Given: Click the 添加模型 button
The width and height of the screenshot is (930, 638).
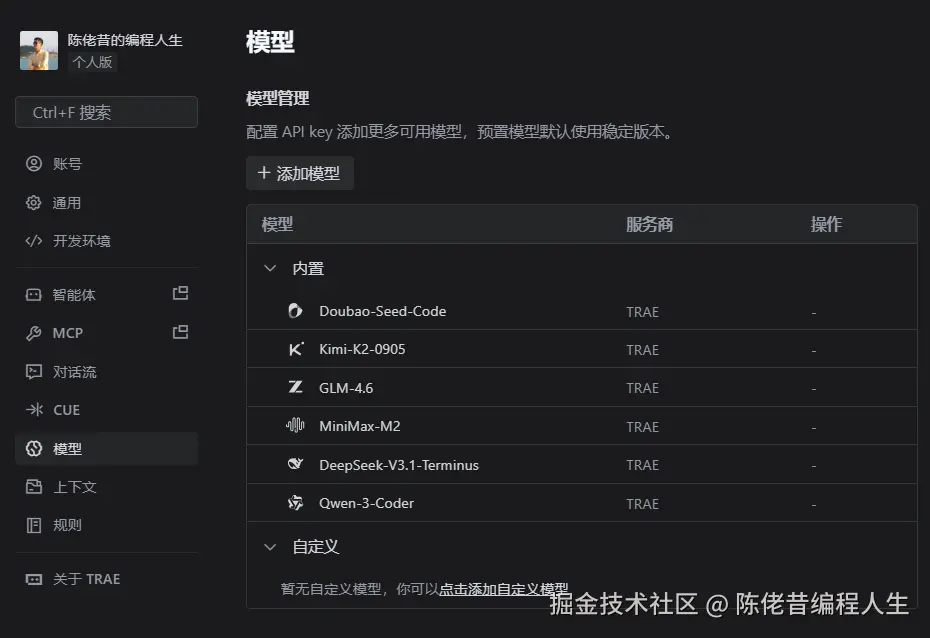Looking at the screenshot, I should (300, 173).
